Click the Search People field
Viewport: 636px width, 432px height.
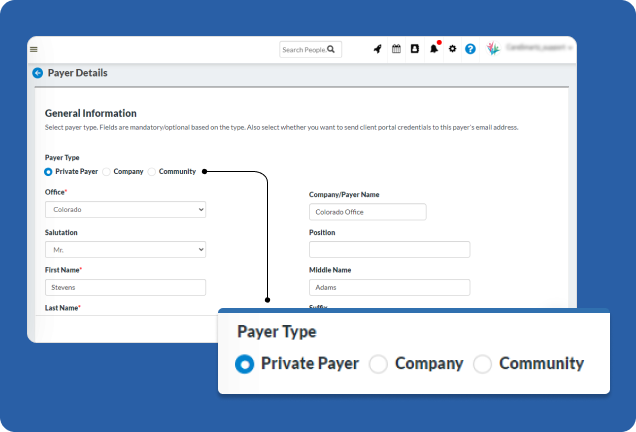coord(303,49)
